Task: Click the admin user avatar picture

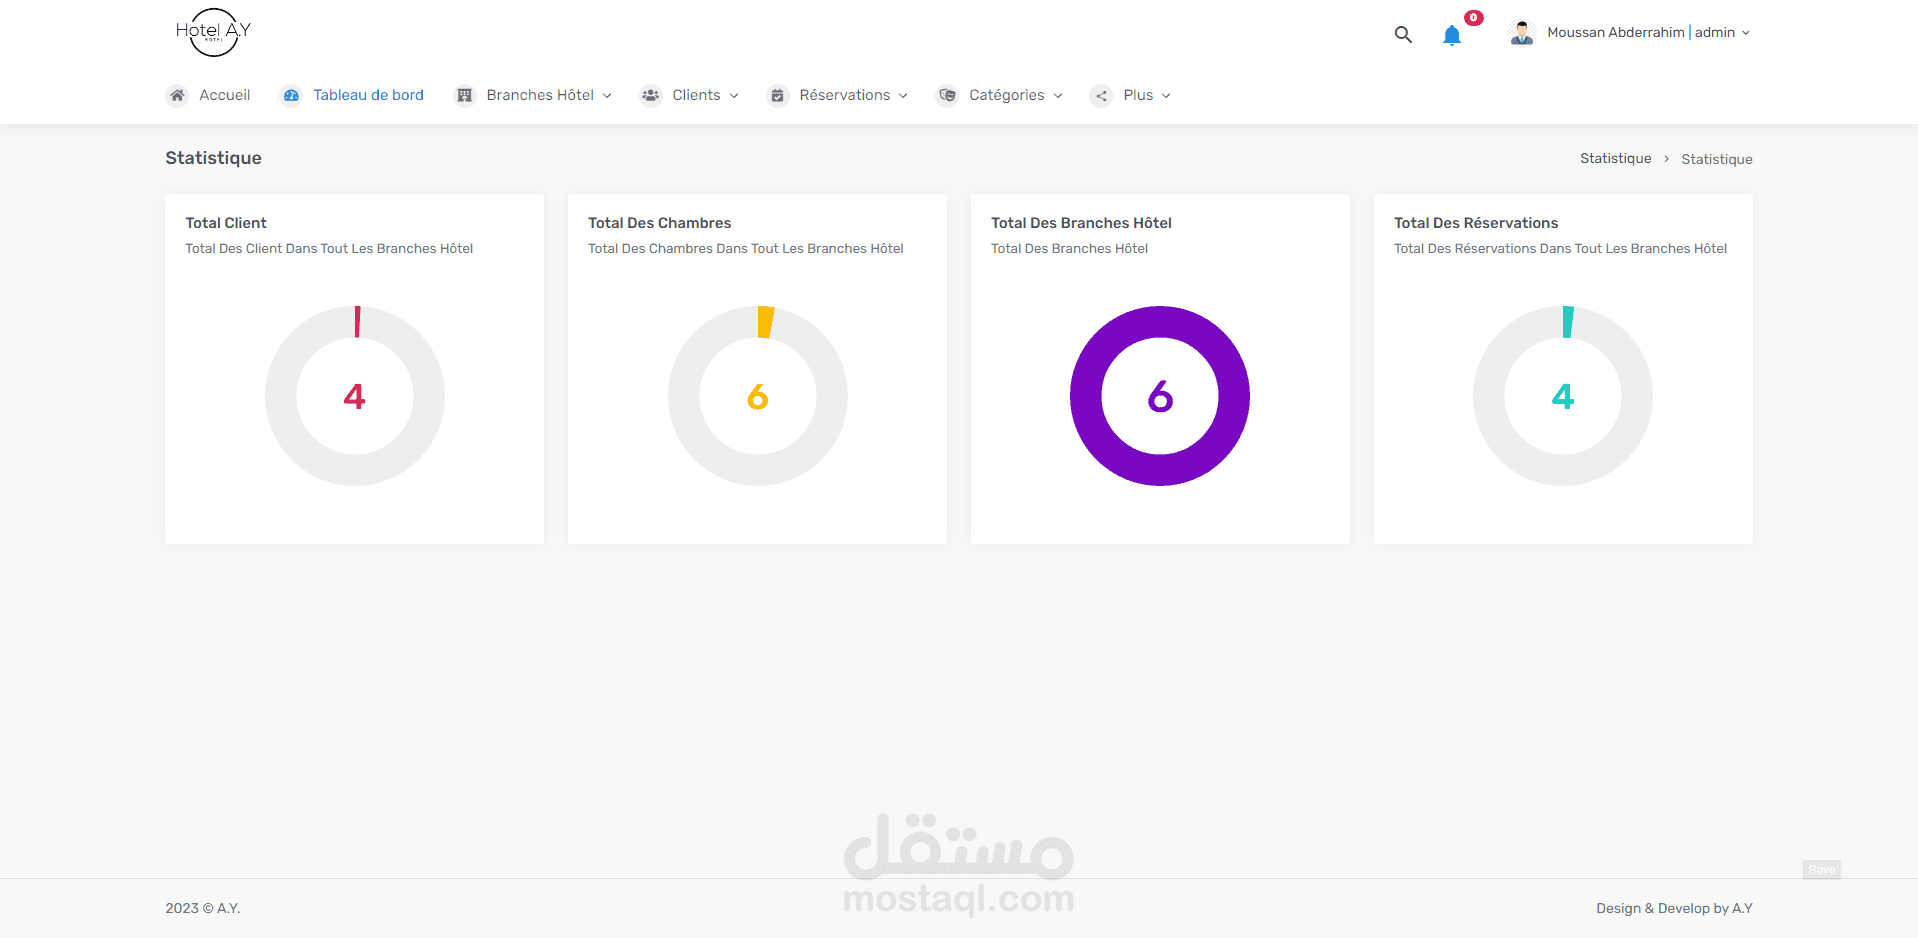Action: (x=1522, y=33)
